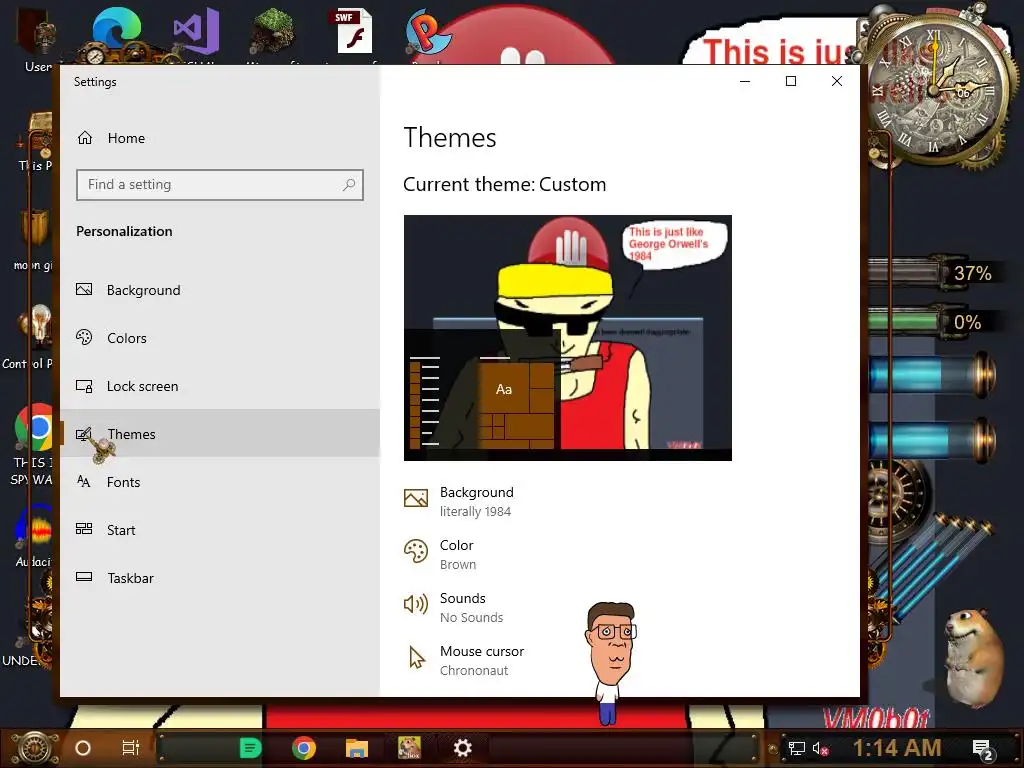Select the Themes page in the sidebar
Image resolution: width=1024 pixels, height=768 pixels.
tap(219, 434)
